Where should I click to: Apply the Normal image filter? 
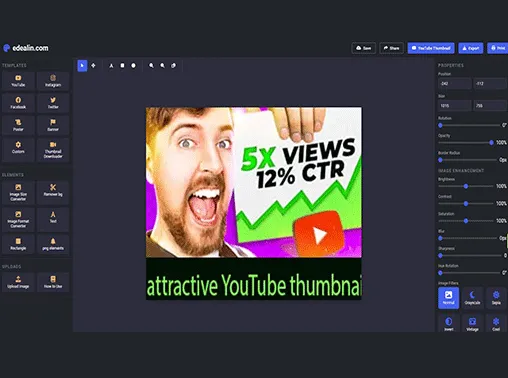(448, 298)
